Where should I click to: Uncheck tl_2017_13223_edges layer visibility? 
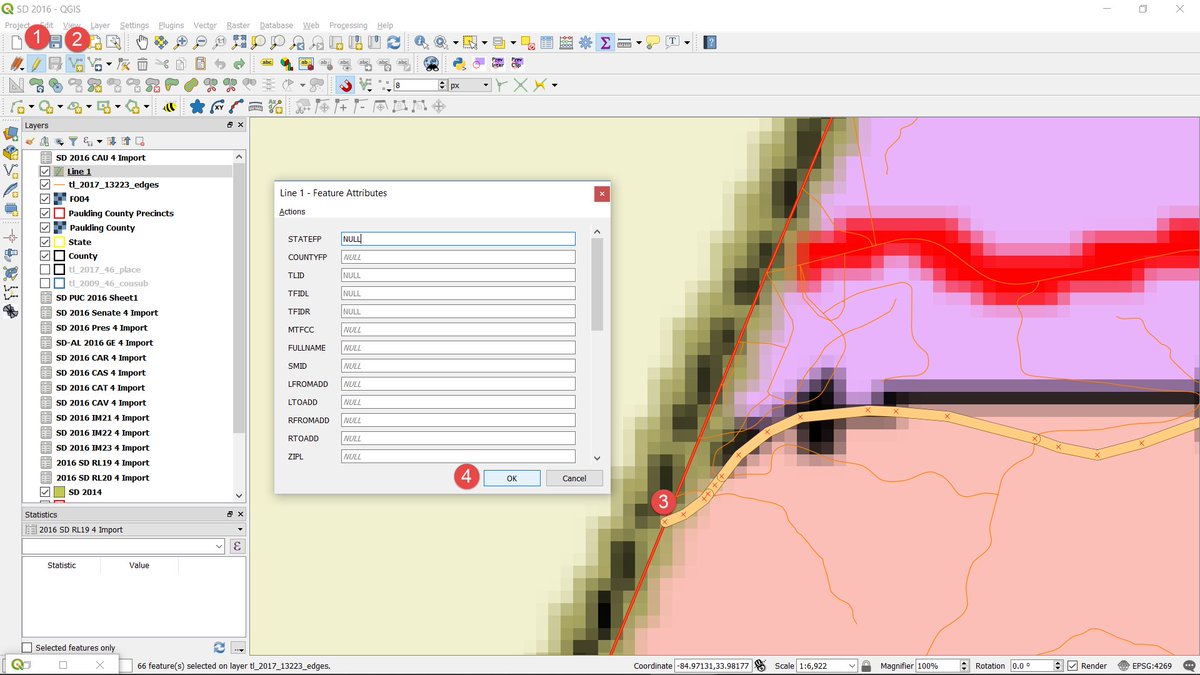coord(45,185)
